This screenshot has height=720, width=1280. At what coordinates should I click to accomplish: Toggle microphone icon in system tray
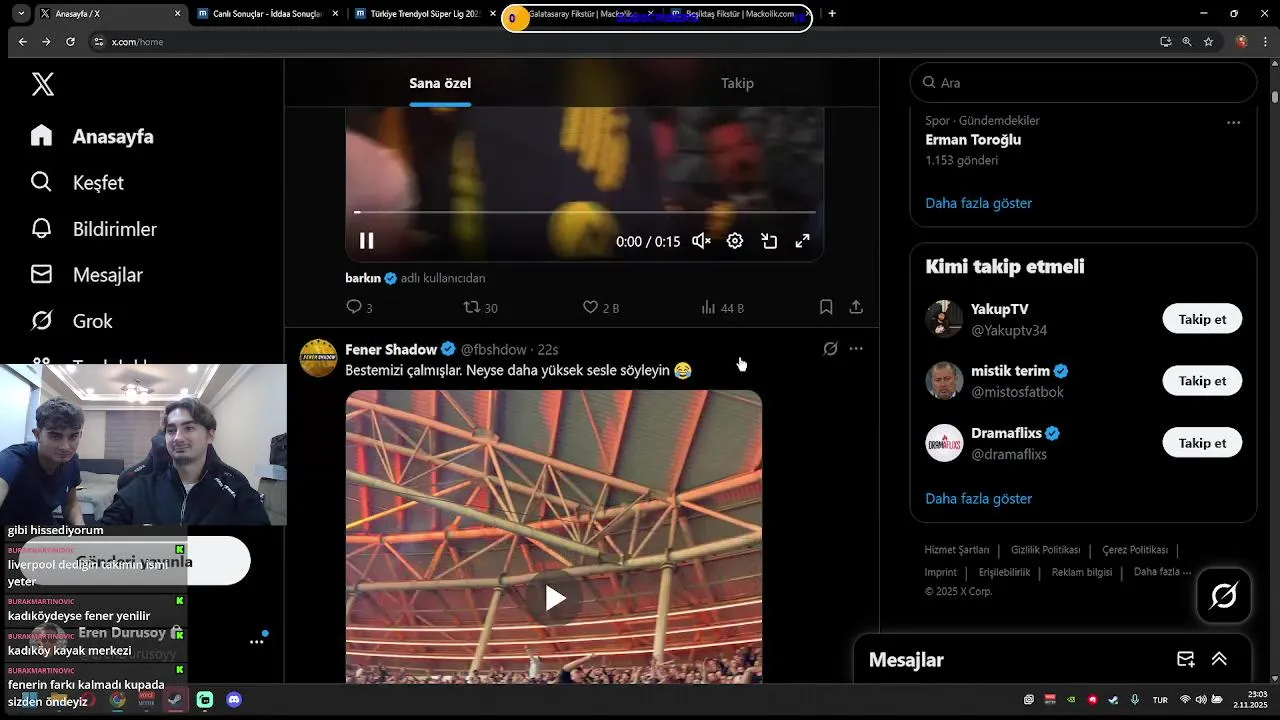[1137, 700]
